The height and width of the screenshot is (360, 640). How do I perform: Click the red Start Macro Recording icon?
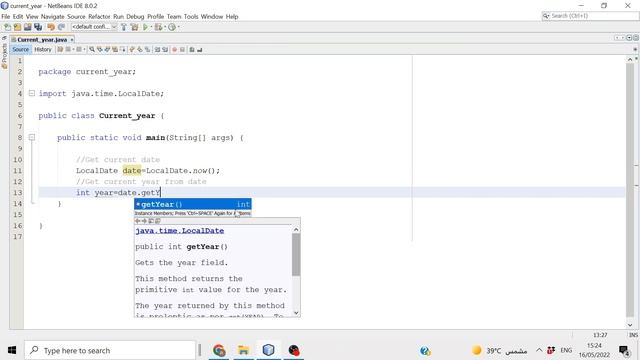pos(175,49)
